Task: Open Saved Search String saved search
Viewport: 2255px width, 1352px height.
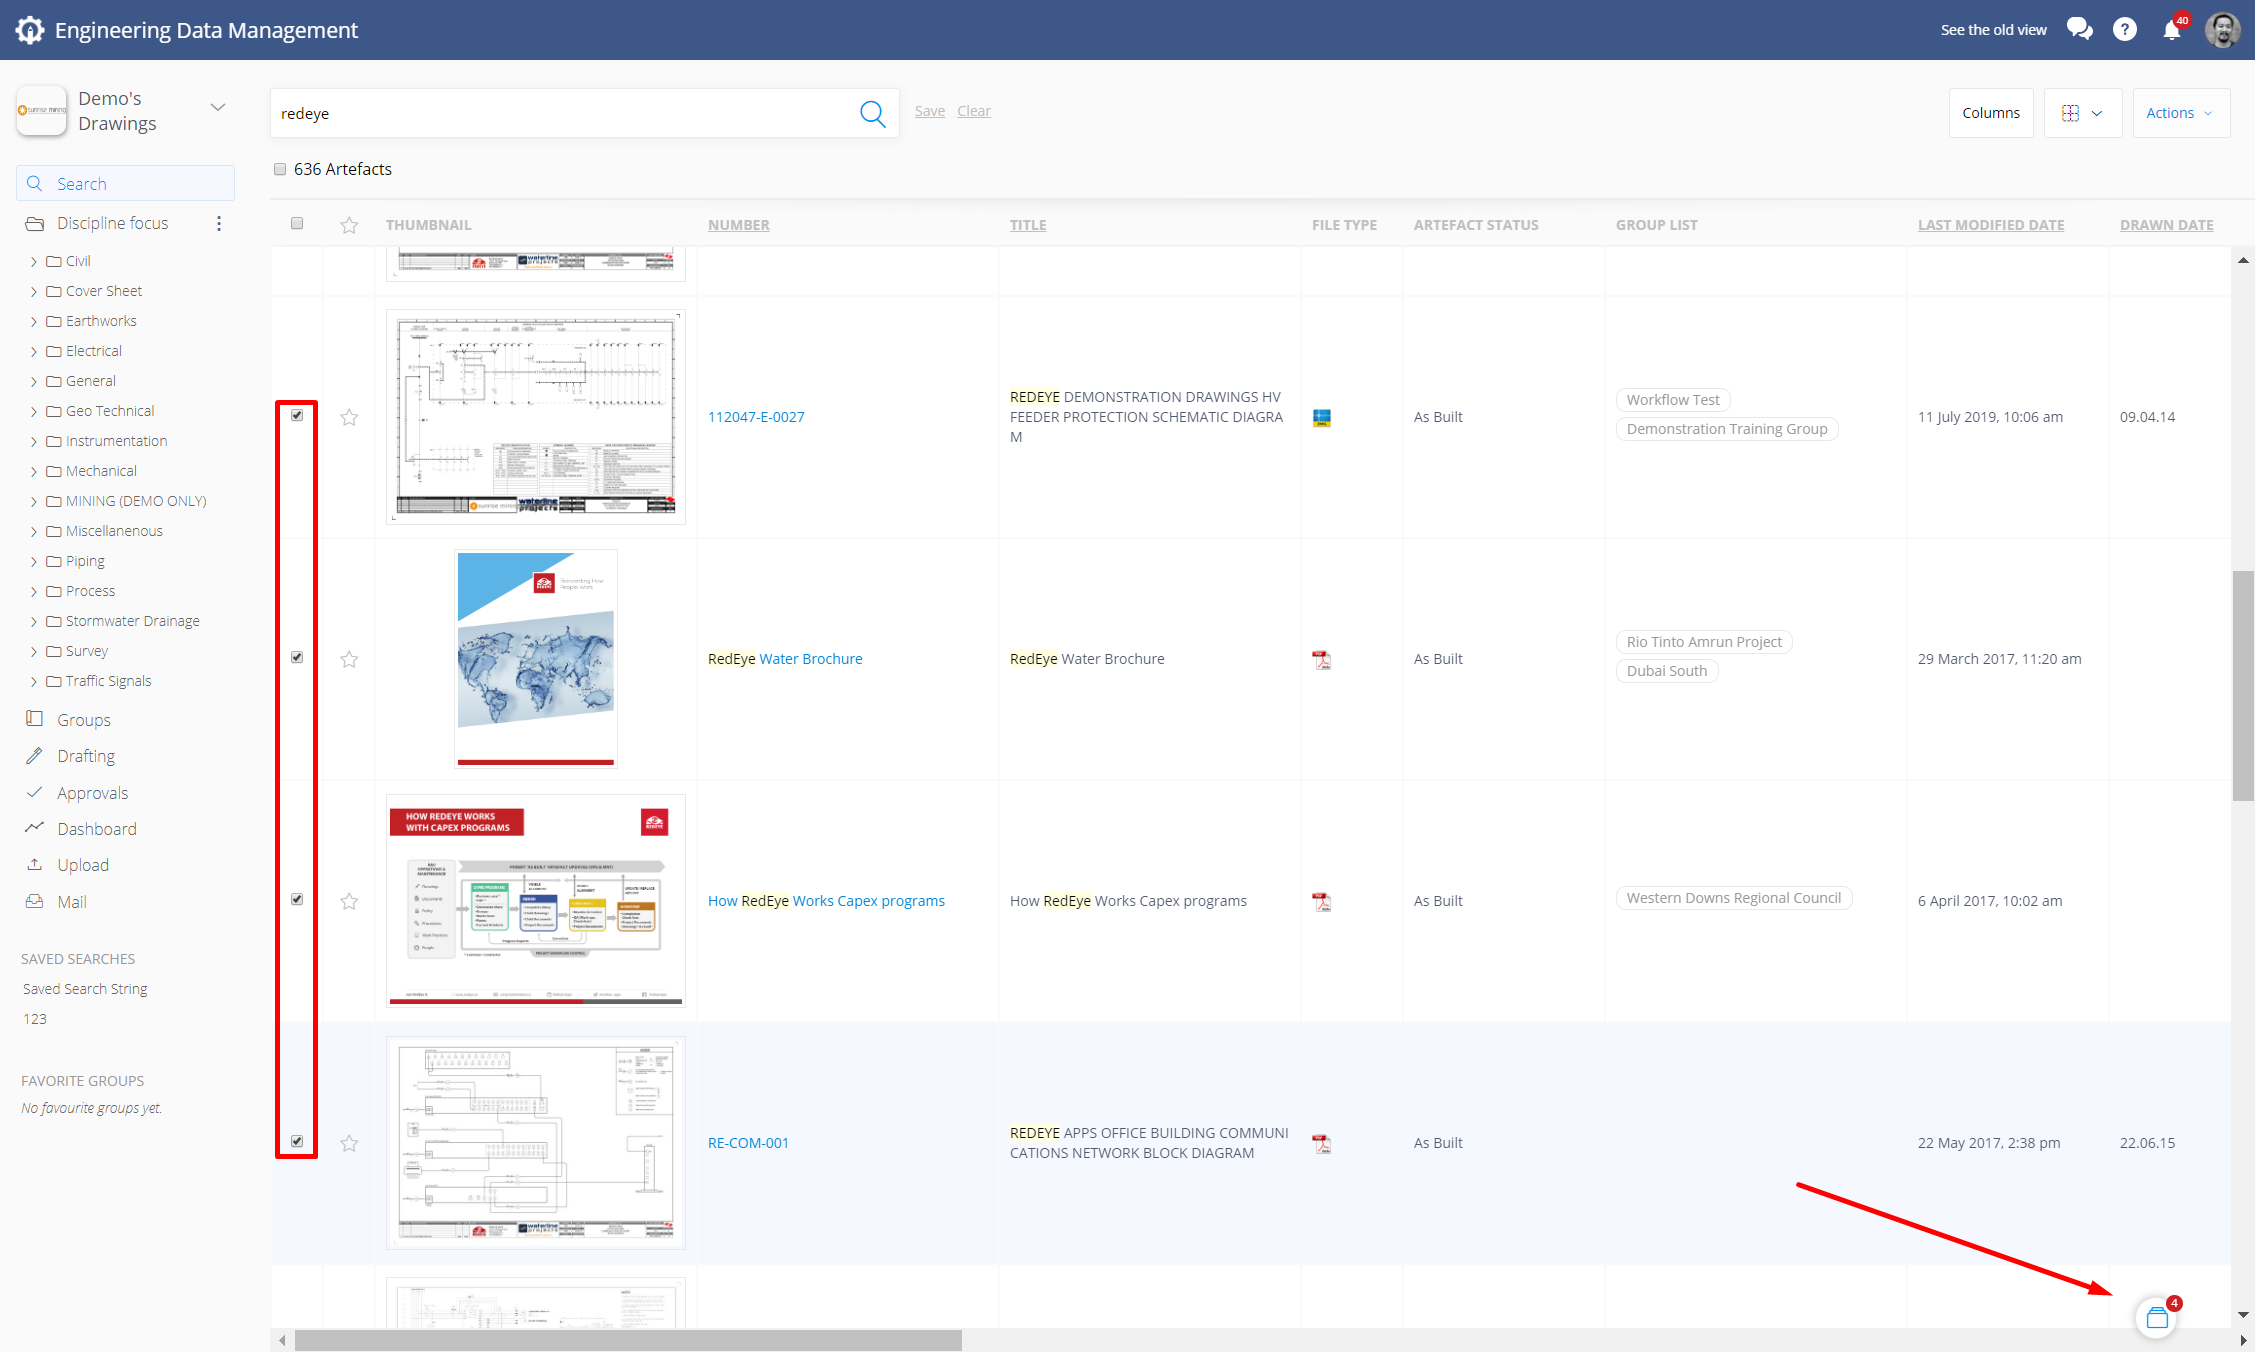Action: click(x=85, y=989)
